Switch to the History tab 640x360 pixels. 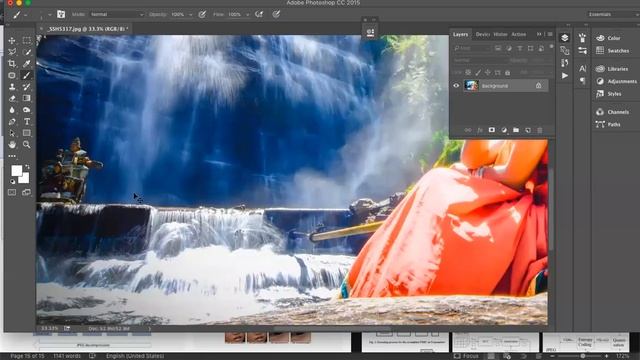click(x=500, y=34)
